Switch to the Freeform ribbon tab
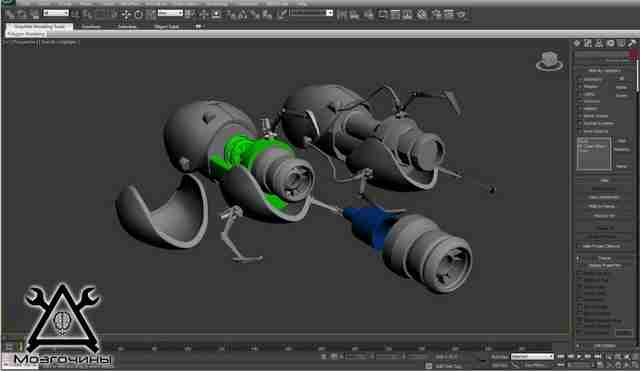This screenshot has height=371, width=640. pos(91,27)
